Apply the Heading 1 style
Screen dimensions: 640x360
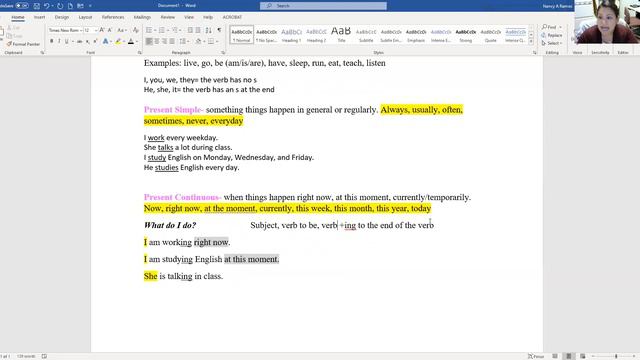click(291, 35)
